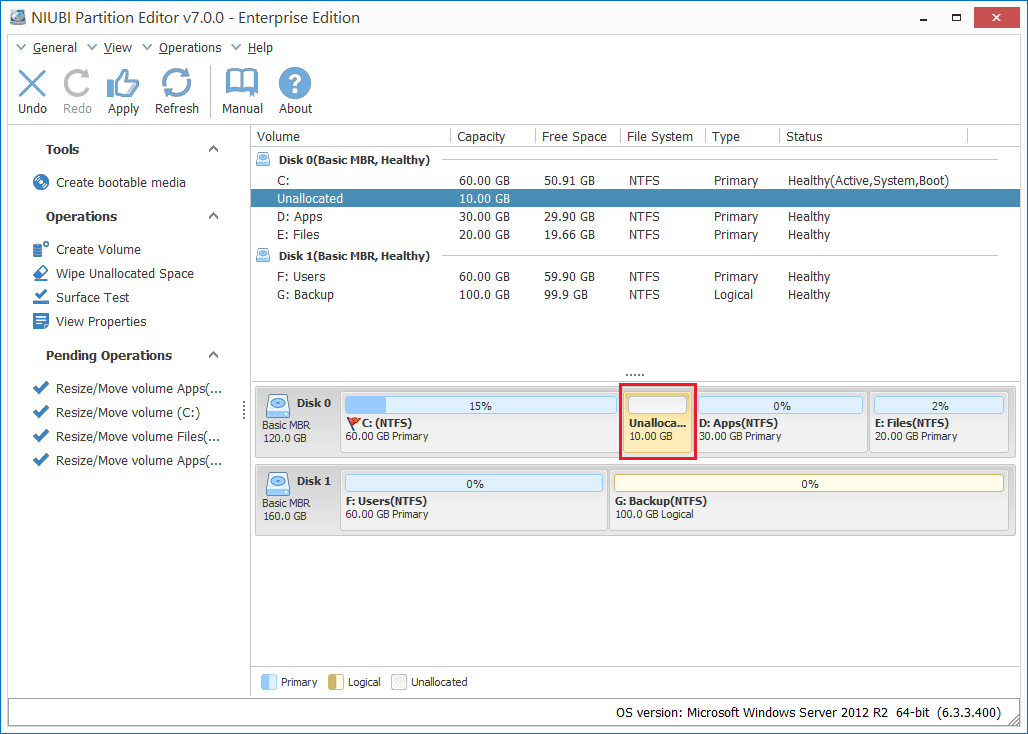Click Disk 0 drive icon in disk map
The image size is (1028, 734).
[x=278, y=406]
